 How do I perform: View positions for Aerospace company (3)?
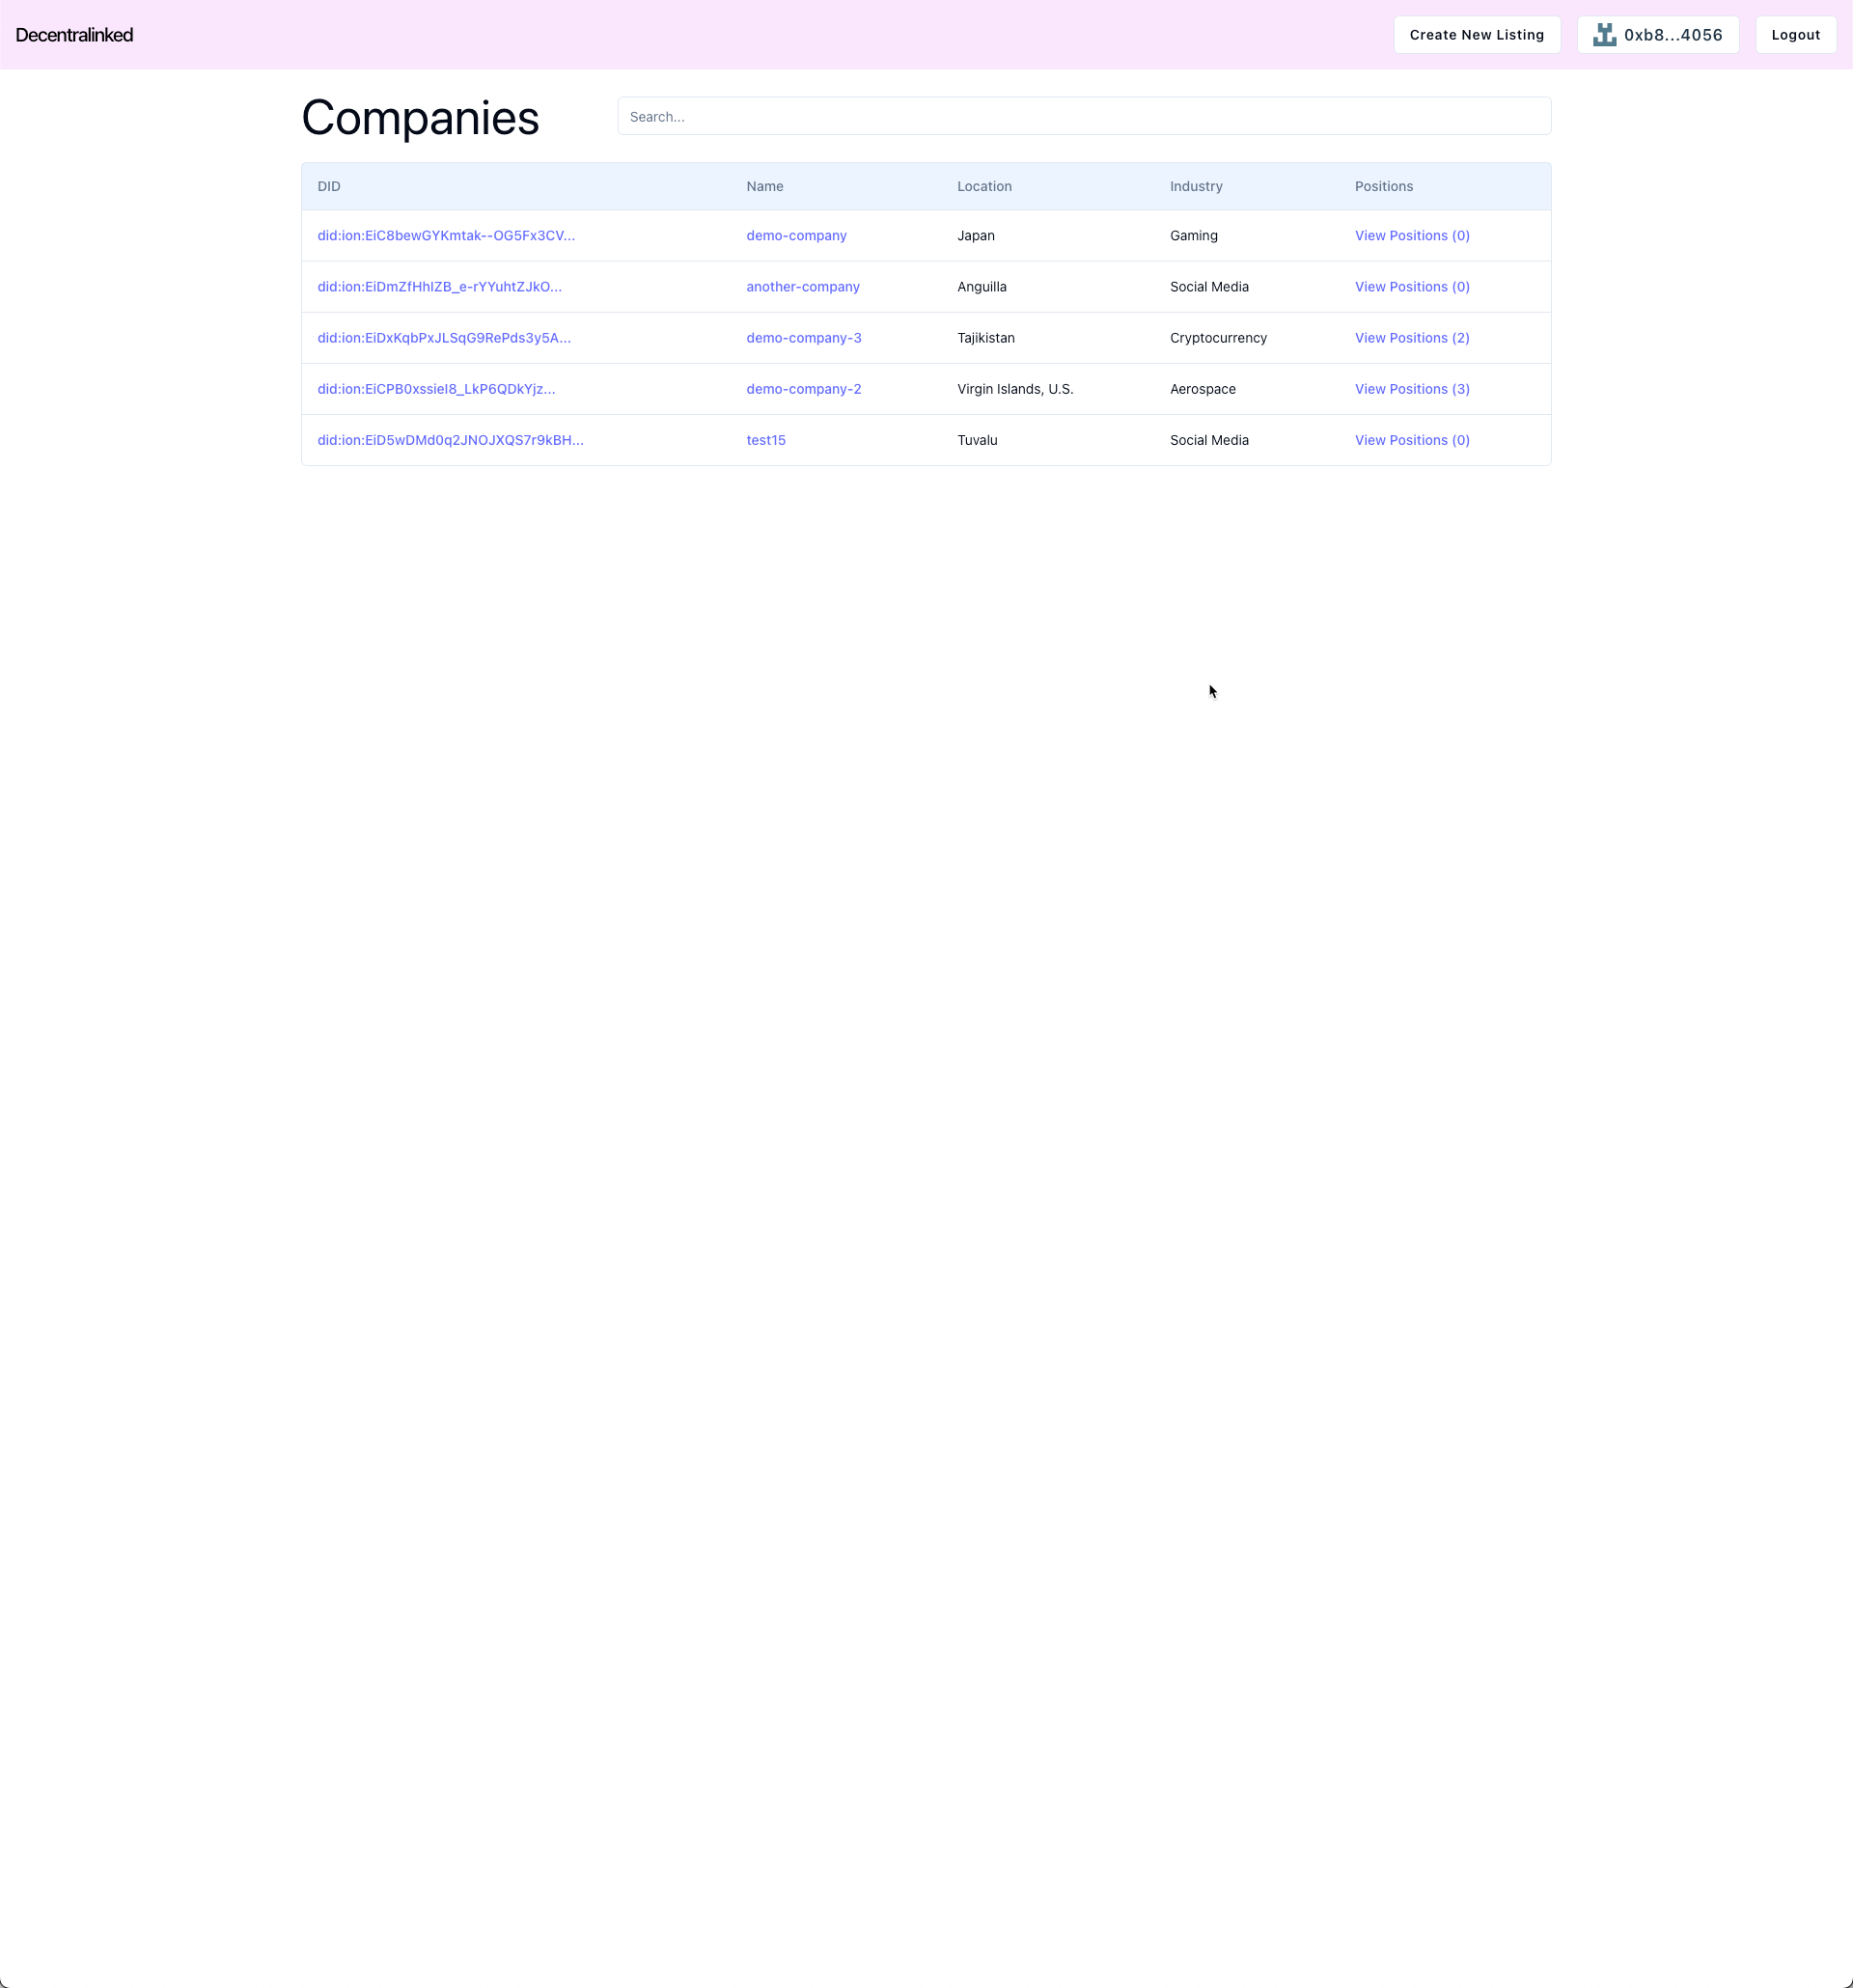pos(1411,389)
